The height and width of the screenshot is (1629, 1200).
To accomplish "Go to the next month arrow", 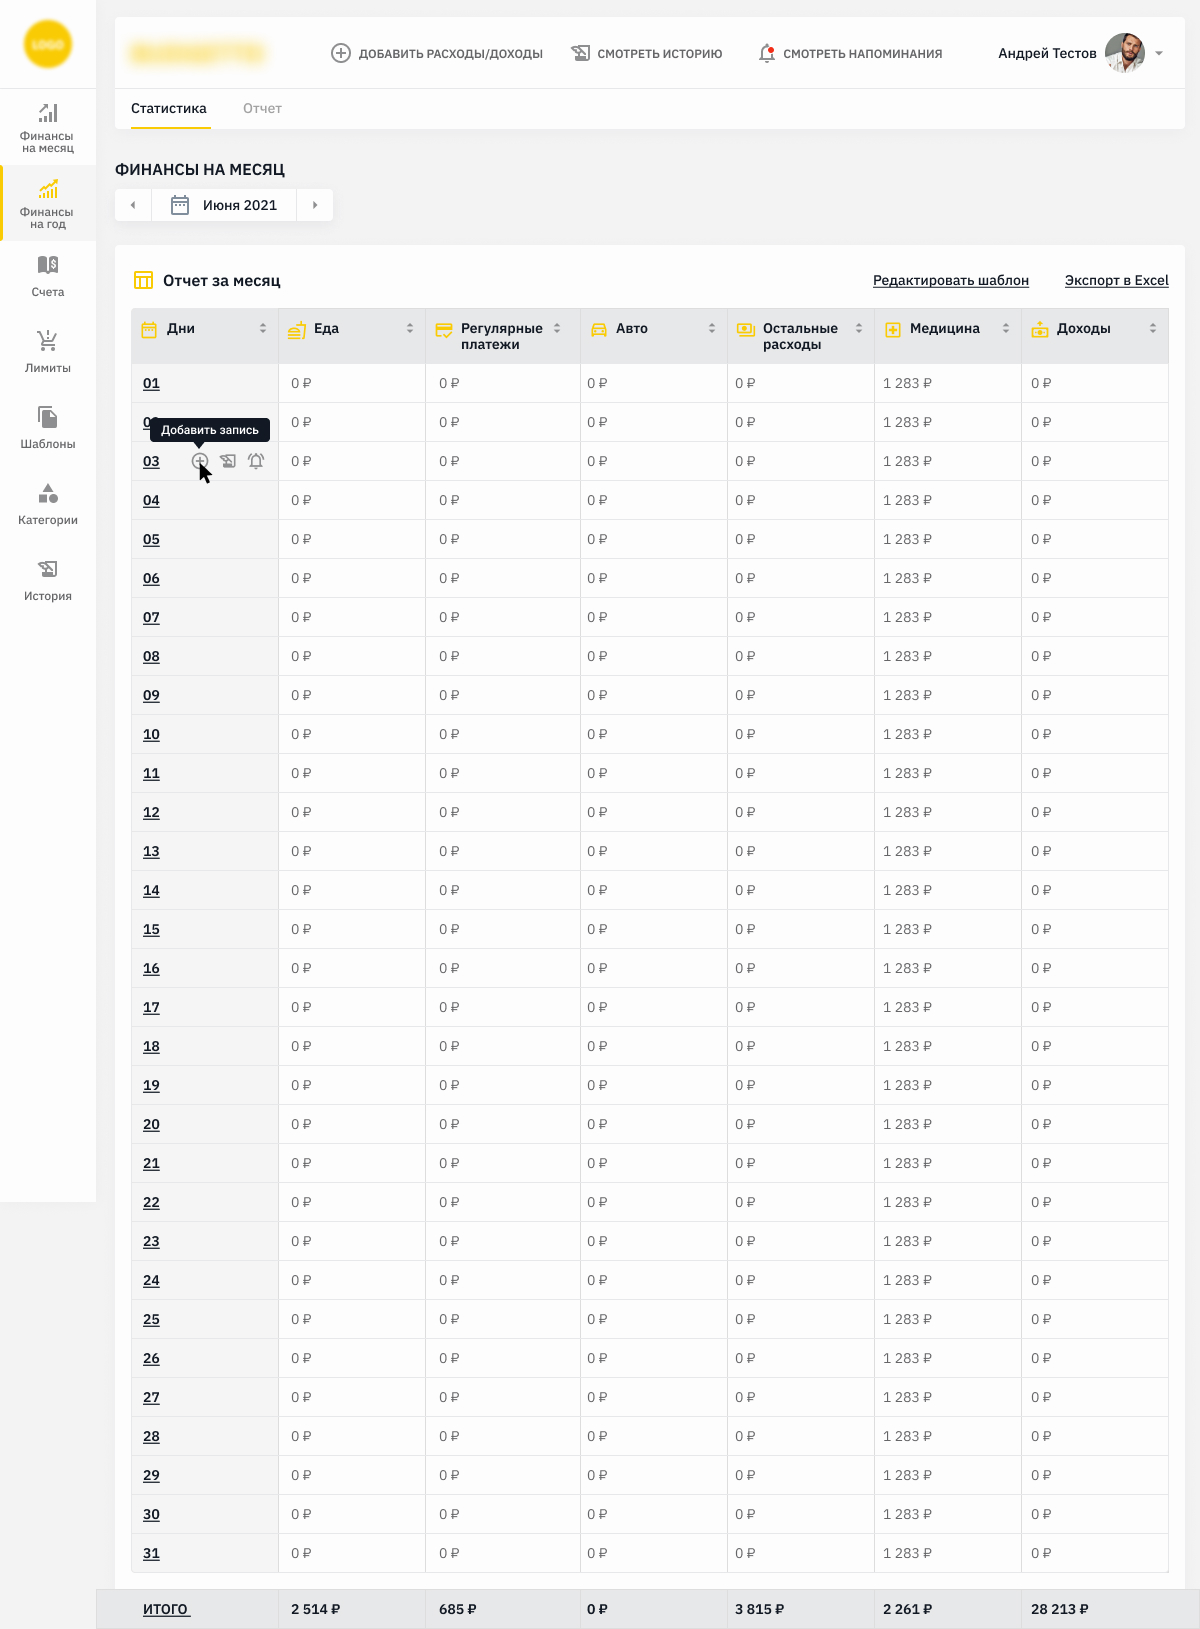I will tap(315, 205).
